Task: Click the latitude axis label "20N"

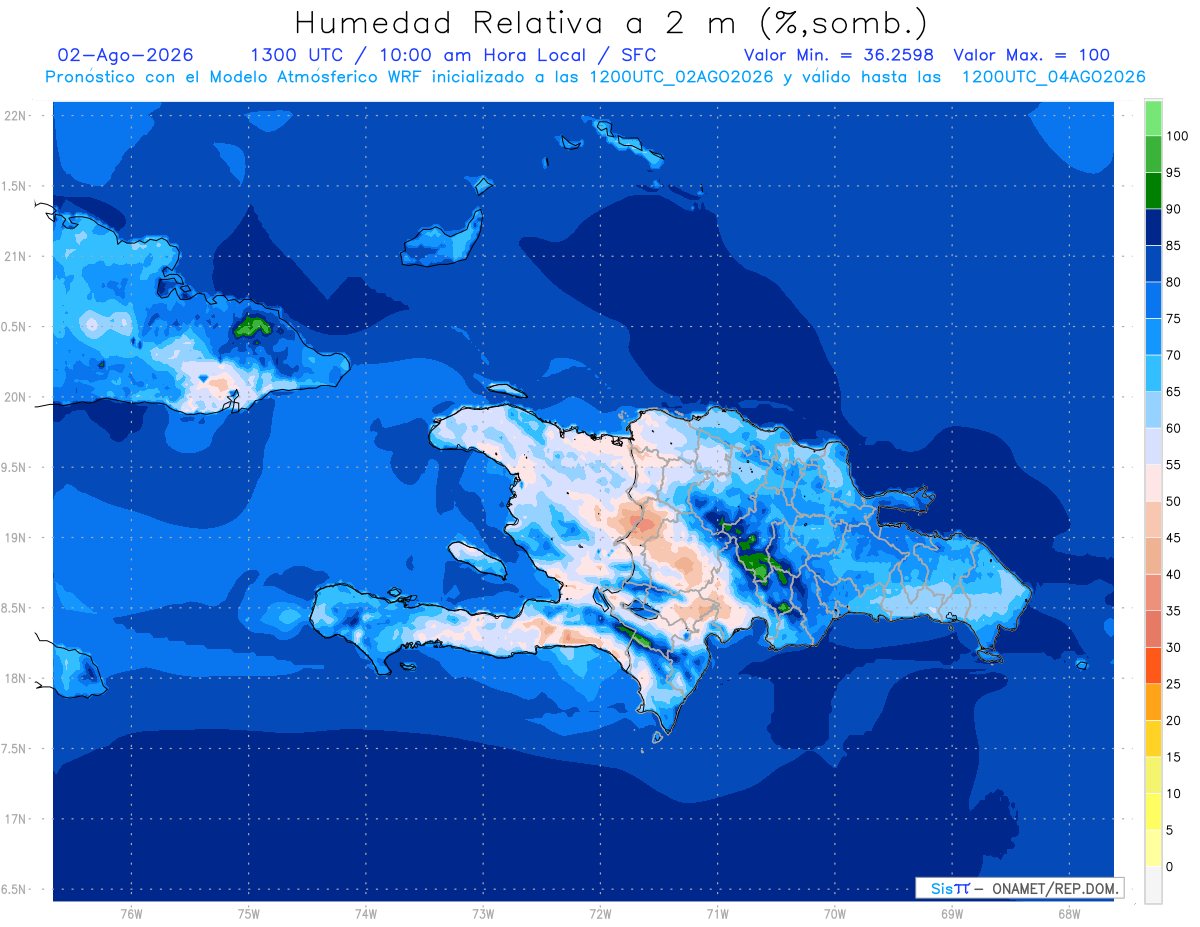Action: coord(14,397)
